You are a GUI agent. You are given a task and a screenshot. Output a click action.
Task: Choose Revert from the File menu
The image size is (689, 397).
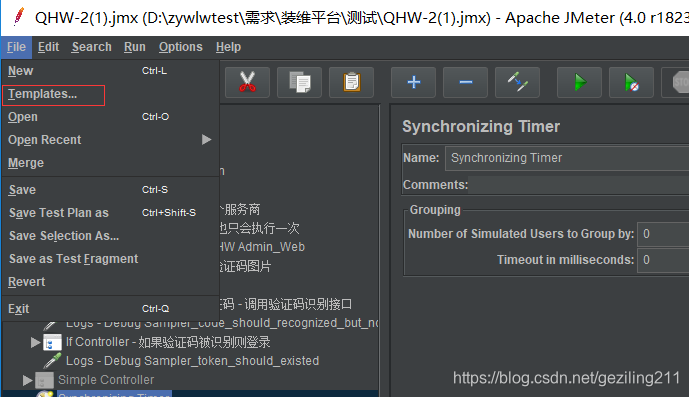(x=111, y=282)
